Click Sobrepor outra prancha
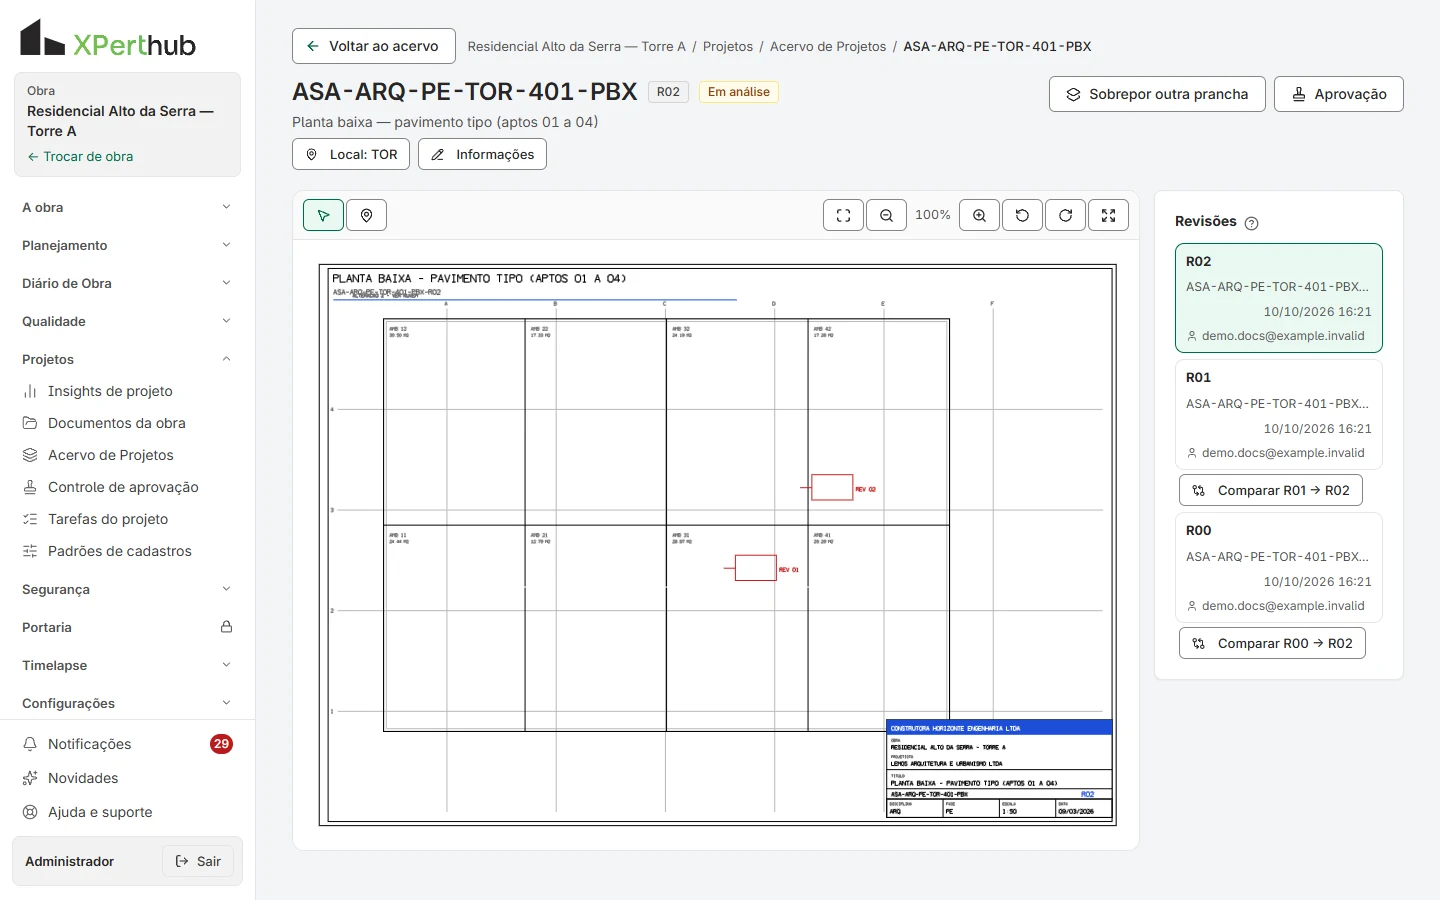Viewport: 1440px width, 900px height. [x=1157, y=94]
